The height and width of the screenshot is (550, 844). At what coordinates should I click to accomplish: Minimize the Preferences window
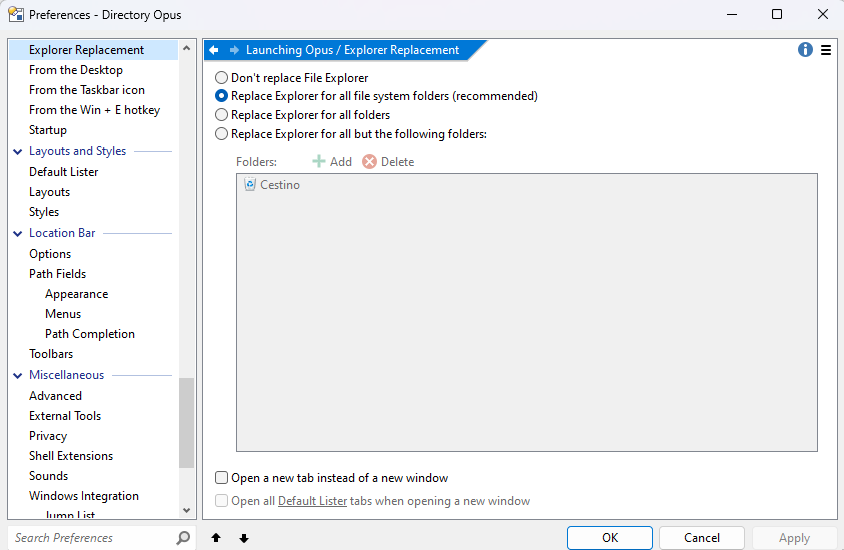click(732, 14)
